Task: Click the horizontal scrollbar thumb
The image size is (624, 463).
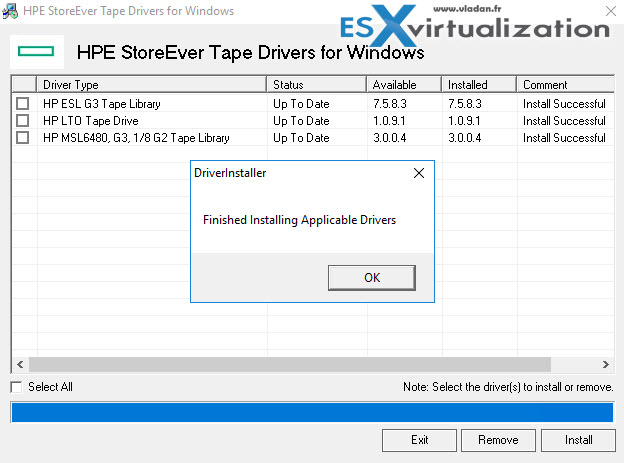Action: click(x=290, y=364)
